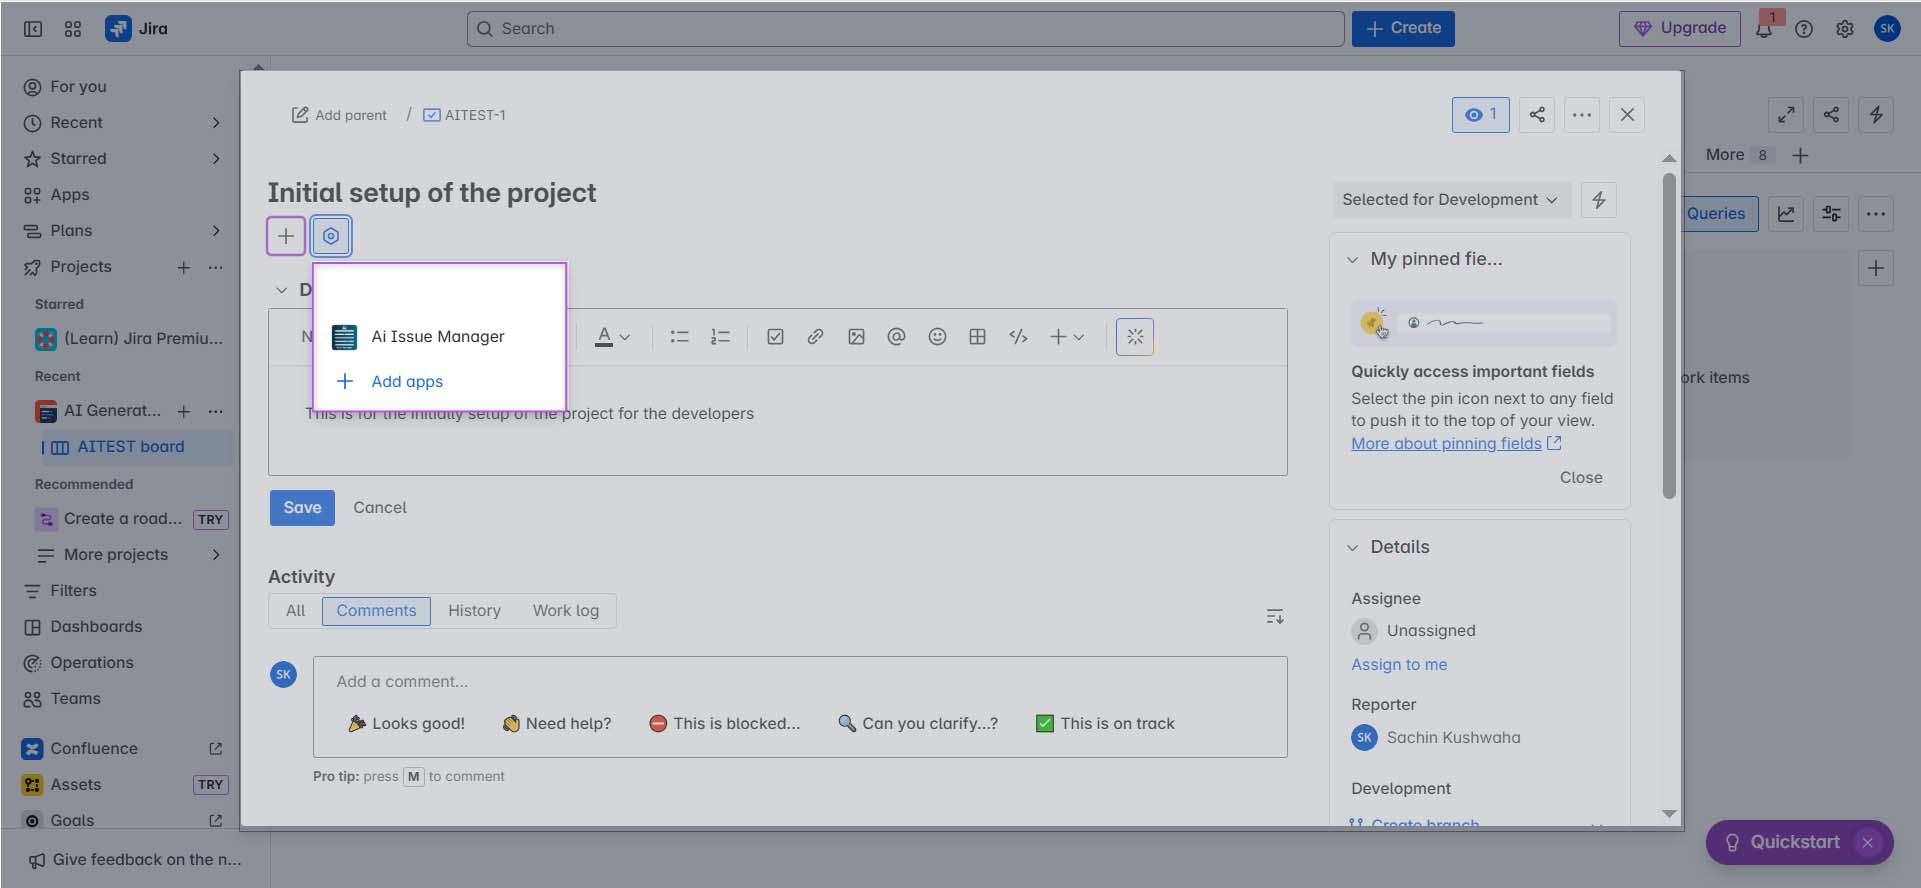Click the AI improve writing icon
1921x888 pixels.
coord(1135,337)
